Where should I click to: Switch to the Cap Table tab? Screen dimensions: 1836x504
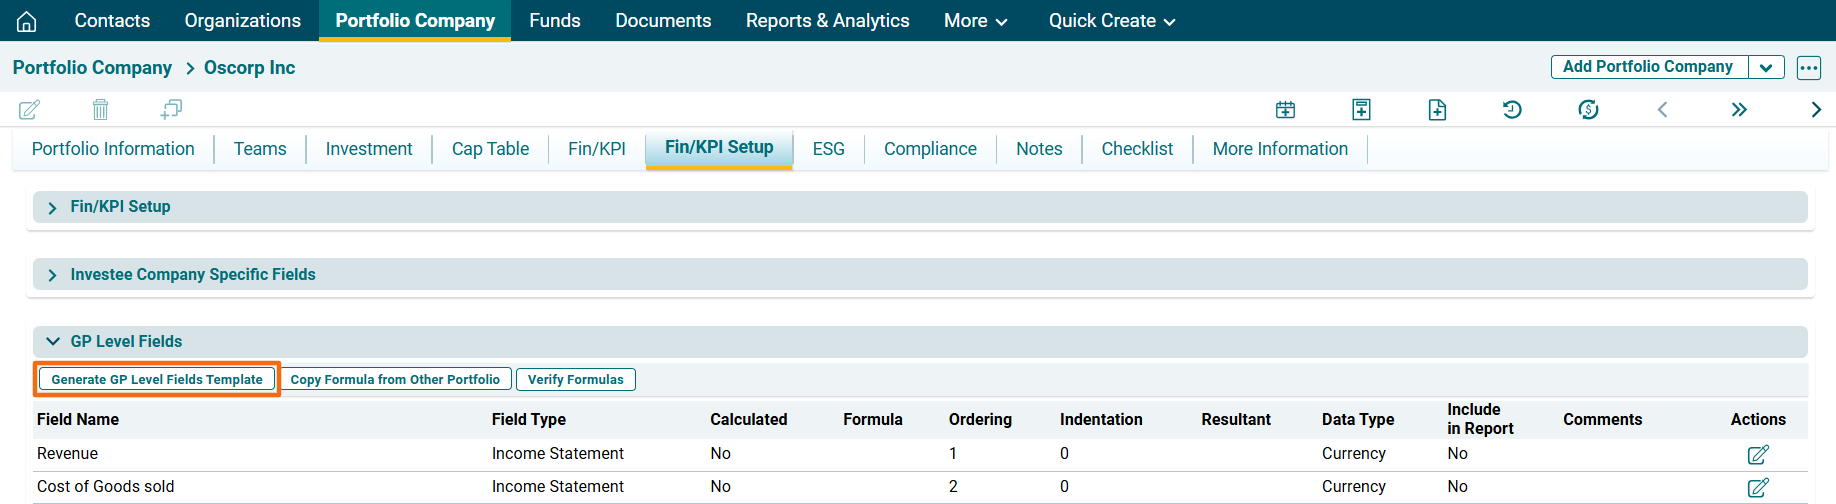(x=490, y=149)
